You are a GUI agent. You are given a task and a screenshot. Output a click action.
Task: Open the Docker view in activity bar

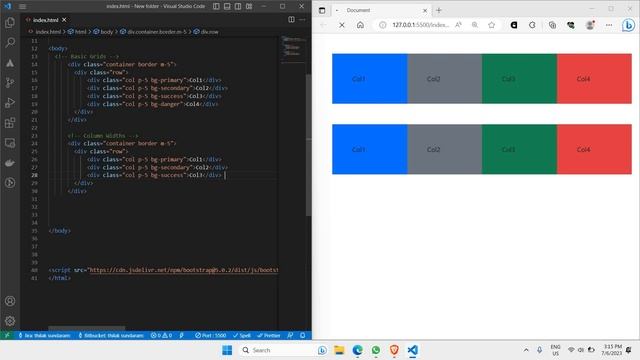10,163
